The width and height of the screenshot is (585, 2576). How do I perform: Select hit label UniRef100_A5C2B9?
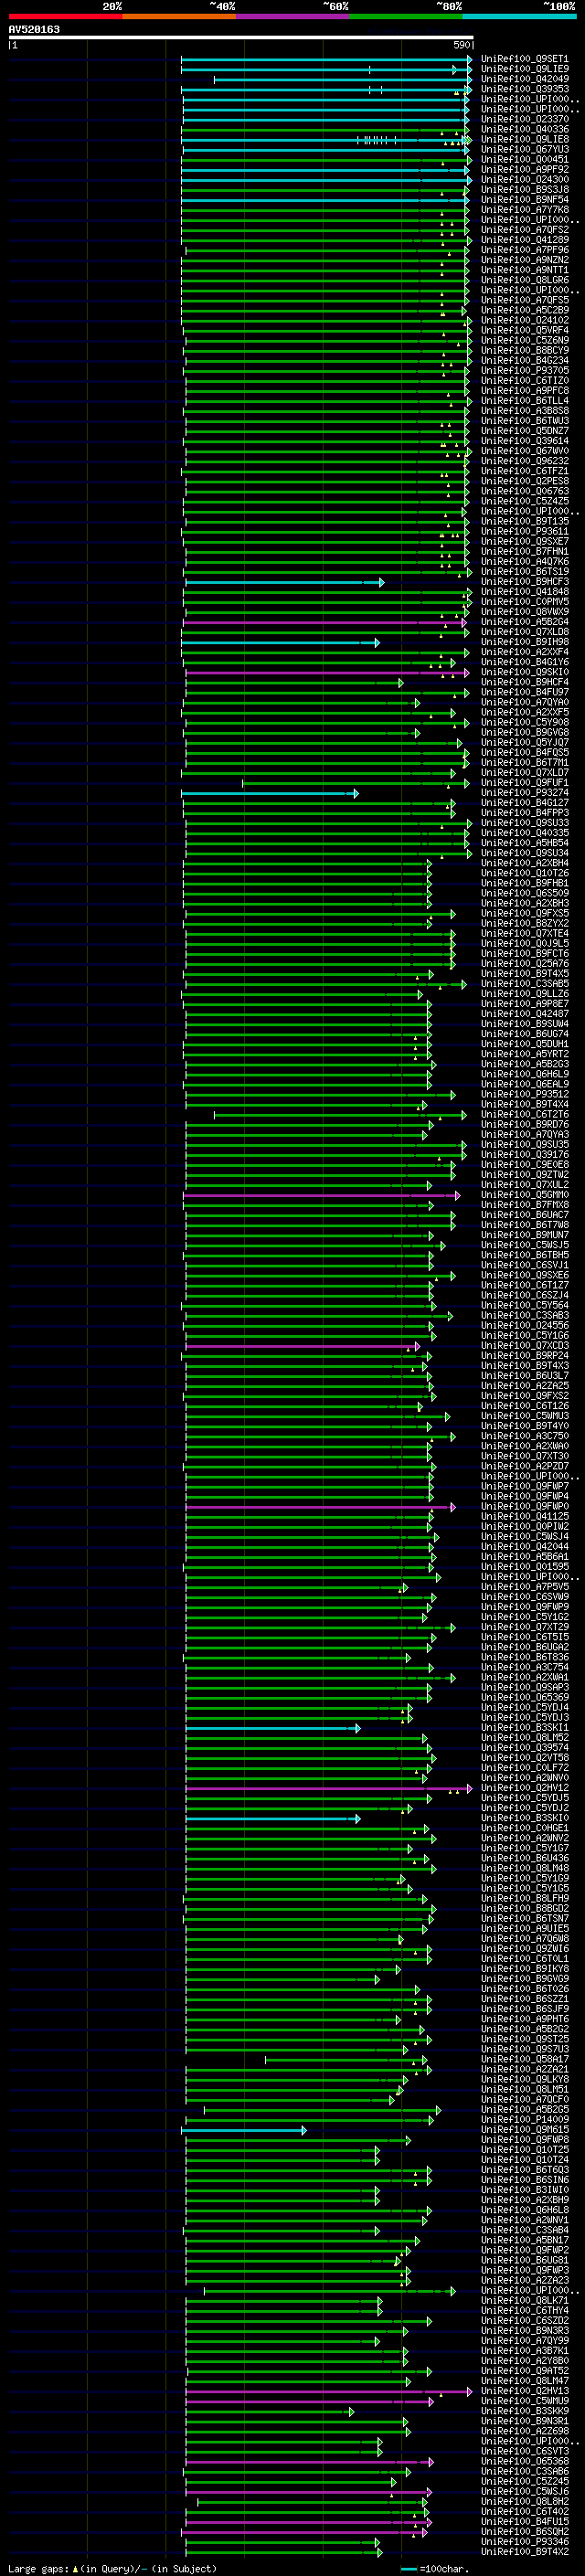click(524, 310)
